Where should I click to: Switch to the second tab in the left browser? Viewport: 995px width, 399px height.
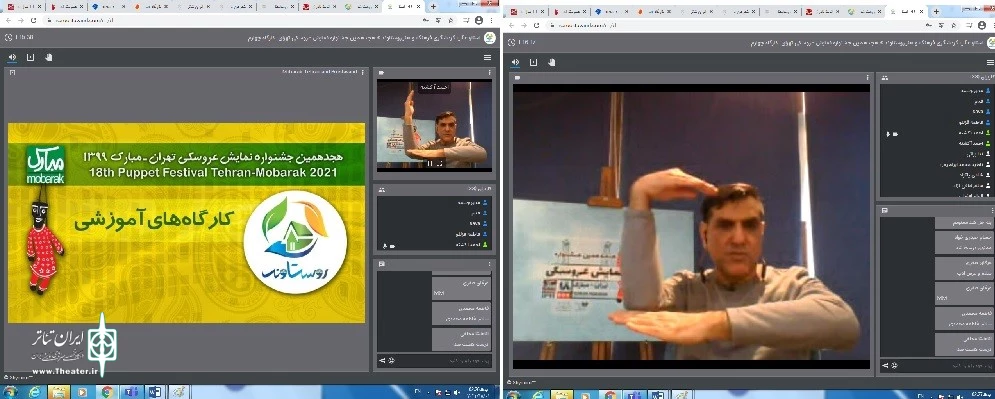click(67, 6)
